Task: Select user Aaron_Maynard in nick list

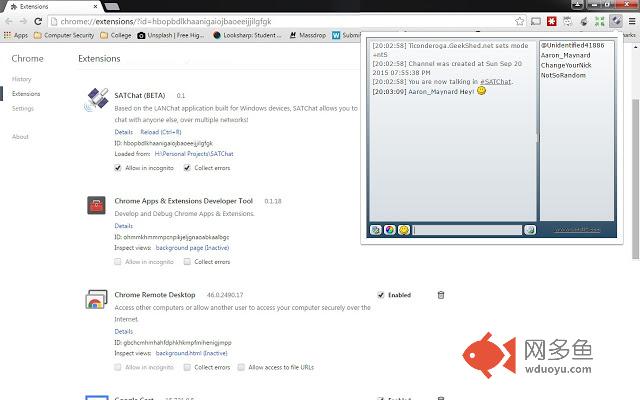Action: coord(566,55)
